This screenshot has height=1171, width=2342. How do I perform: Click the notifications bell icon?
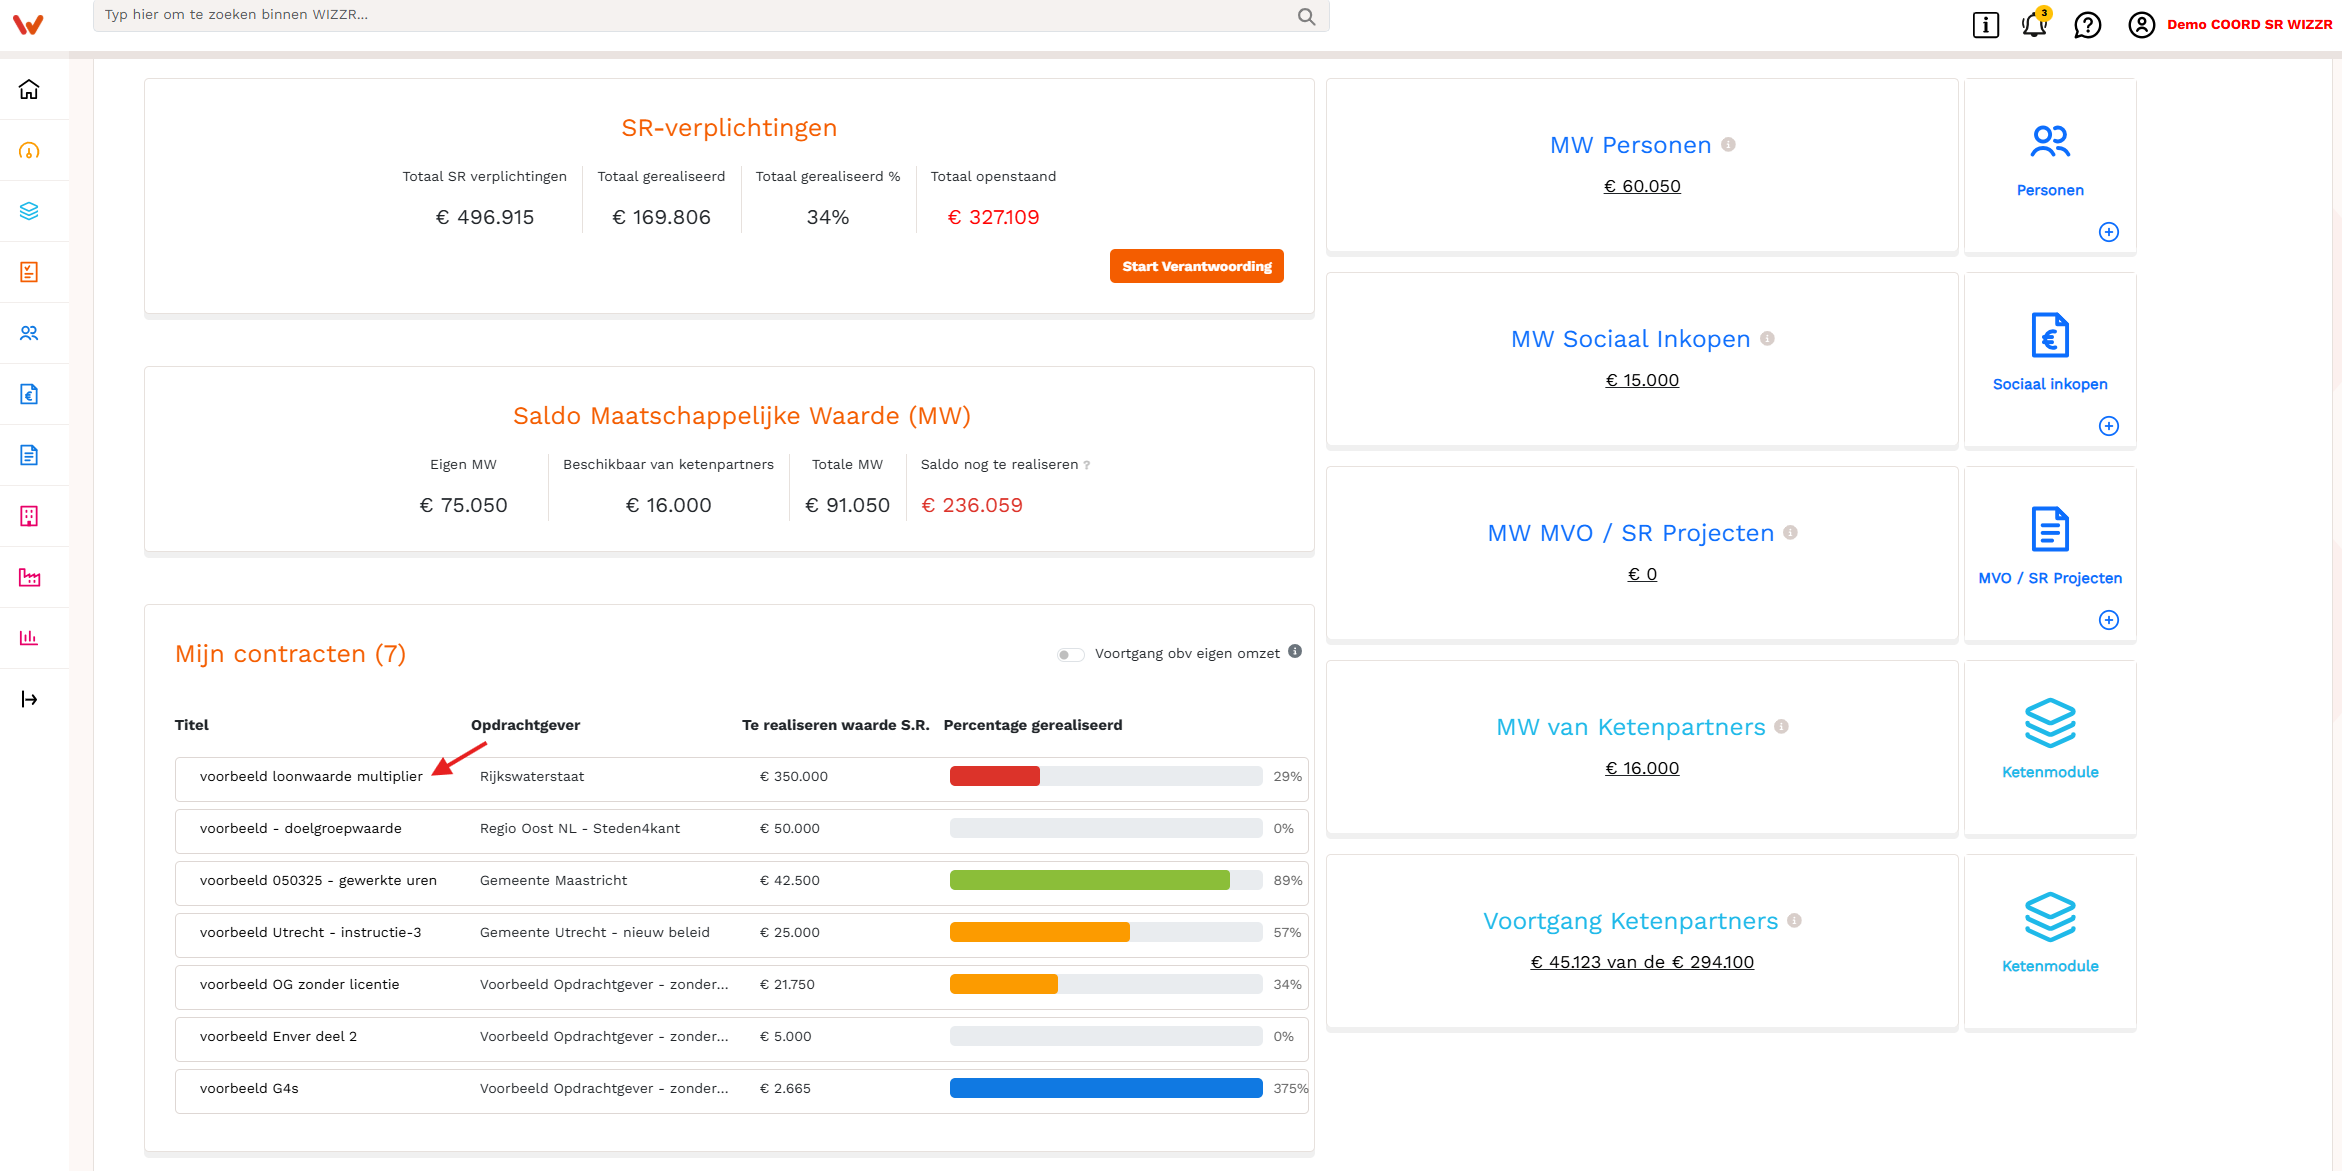coord(2035,24)
